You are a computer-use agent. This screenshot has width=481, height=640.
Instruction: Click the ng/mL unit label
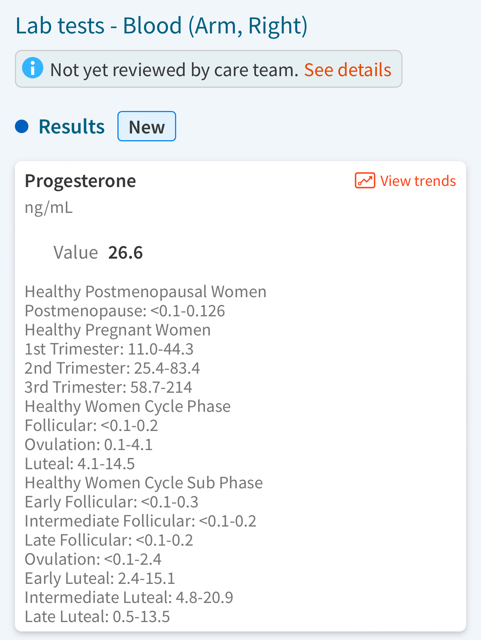[49, 208]
